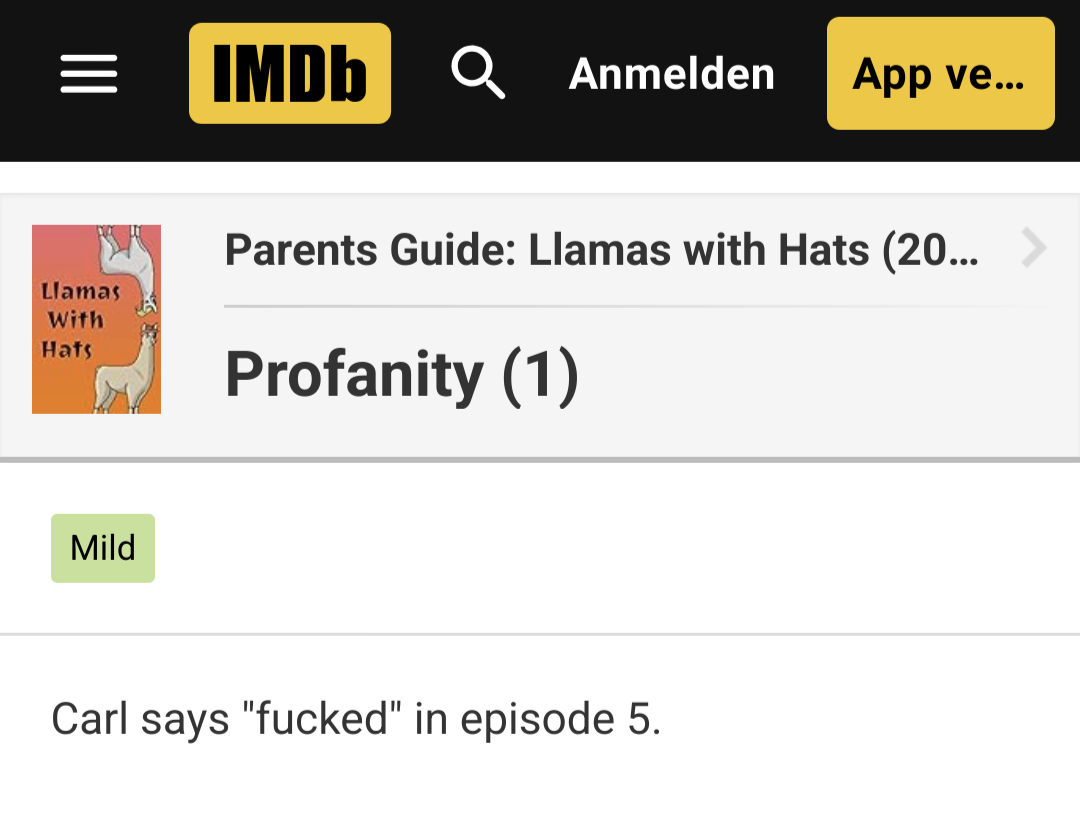Click "episode 5" in the profanity description

(x=561, y=720)
